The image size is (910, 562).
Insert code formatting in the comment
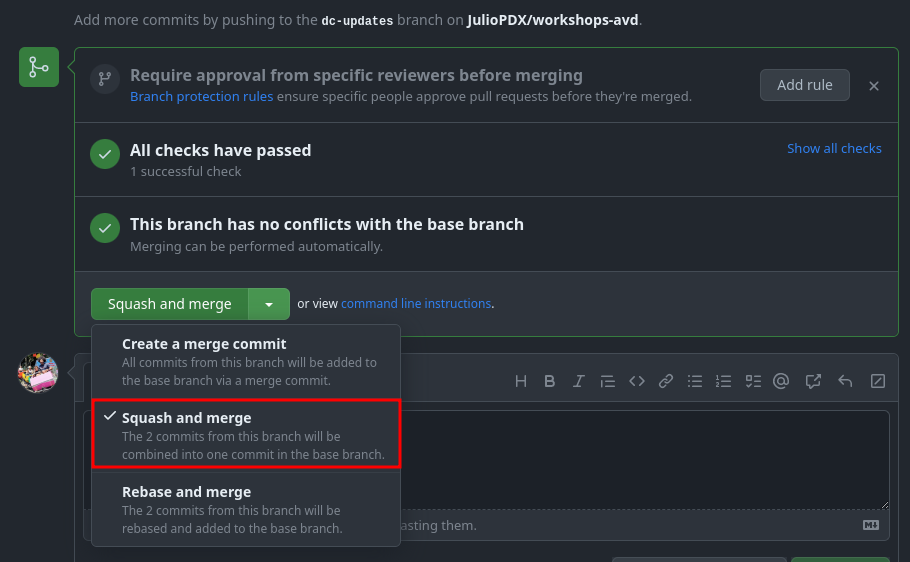click(636, 381)
